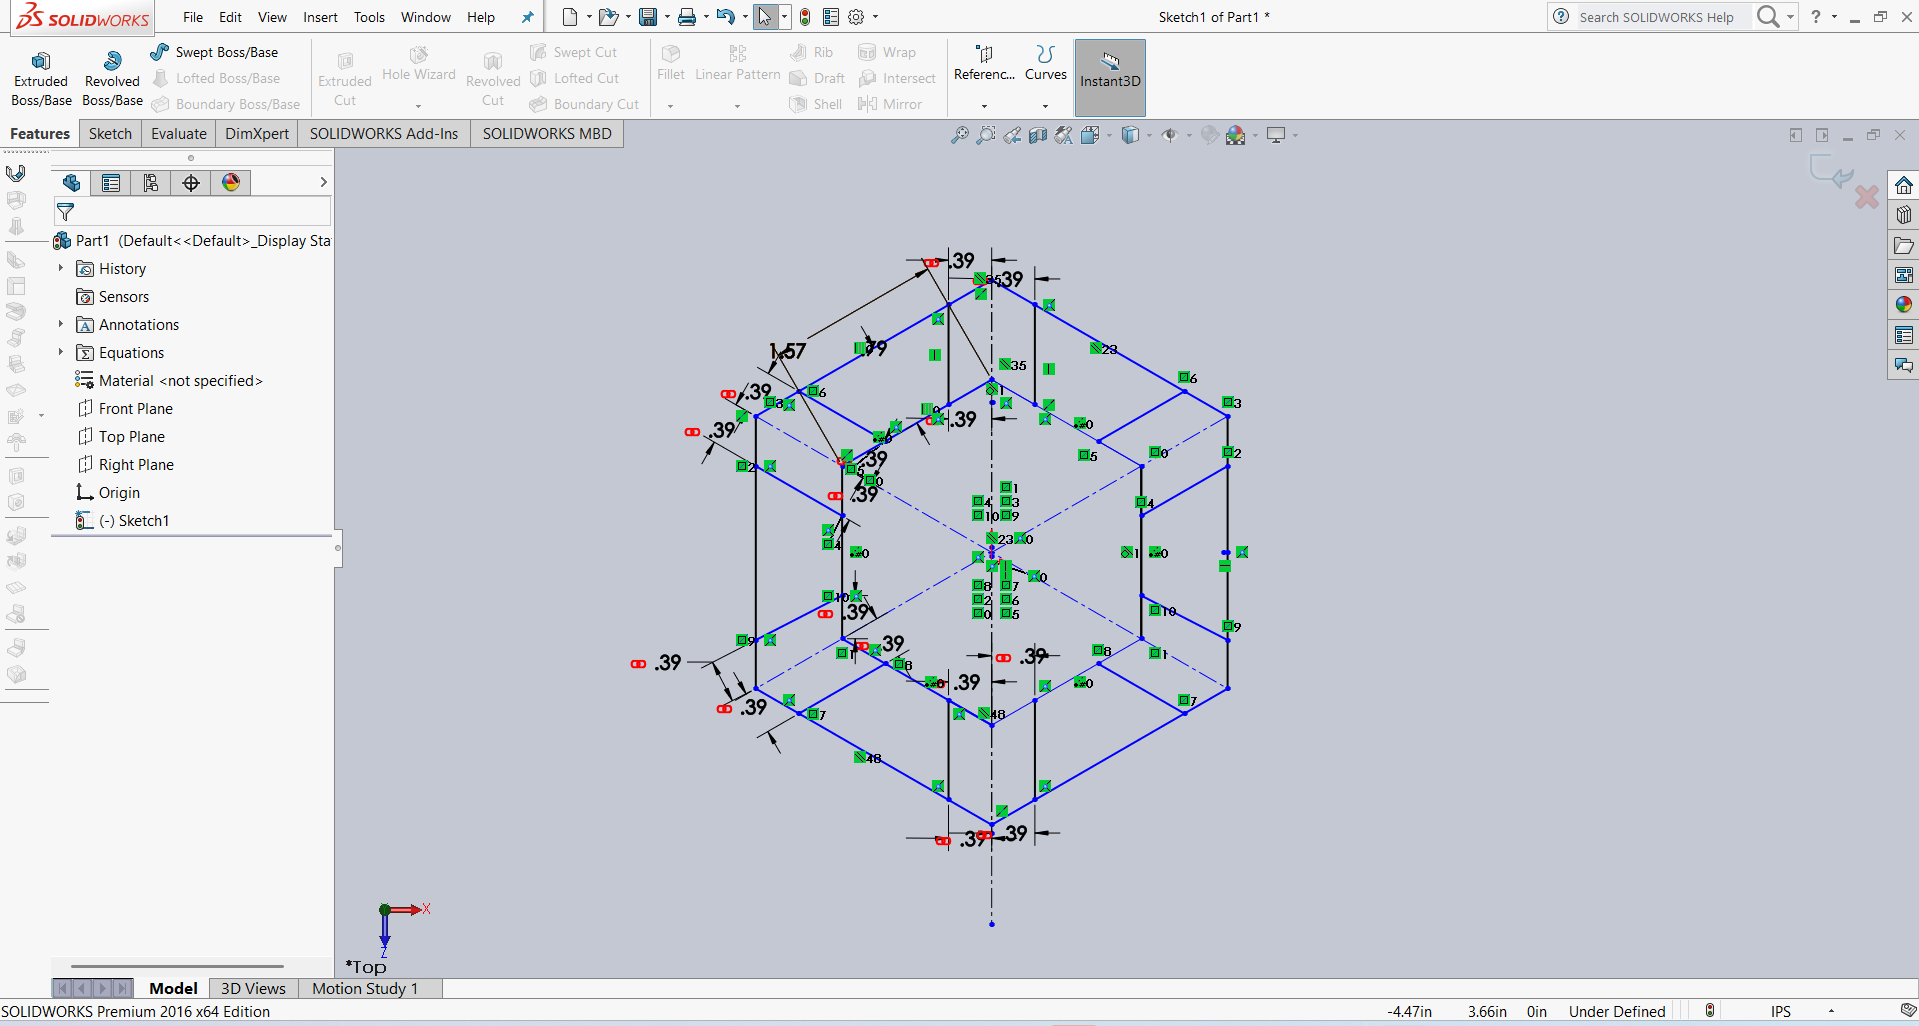Switch to the 3D Views tab
This screenshot has height=1026, width=1919.
pyautogui.click(x=253, y=988)
